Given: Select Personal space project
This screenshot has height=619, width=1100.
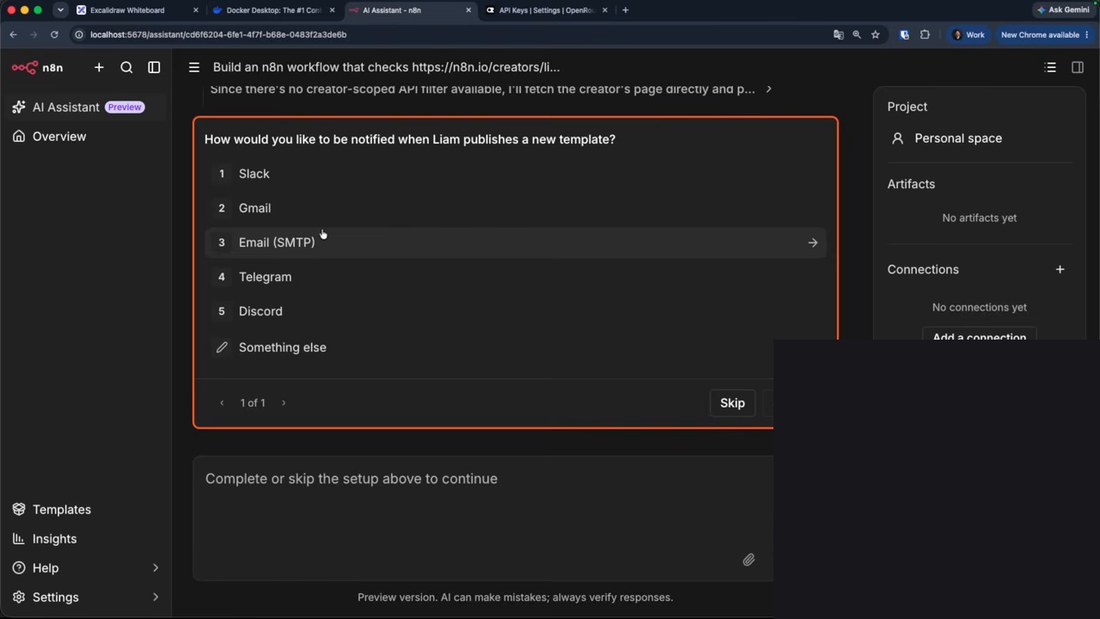Looking at the screenshot, I should [946, 138].
